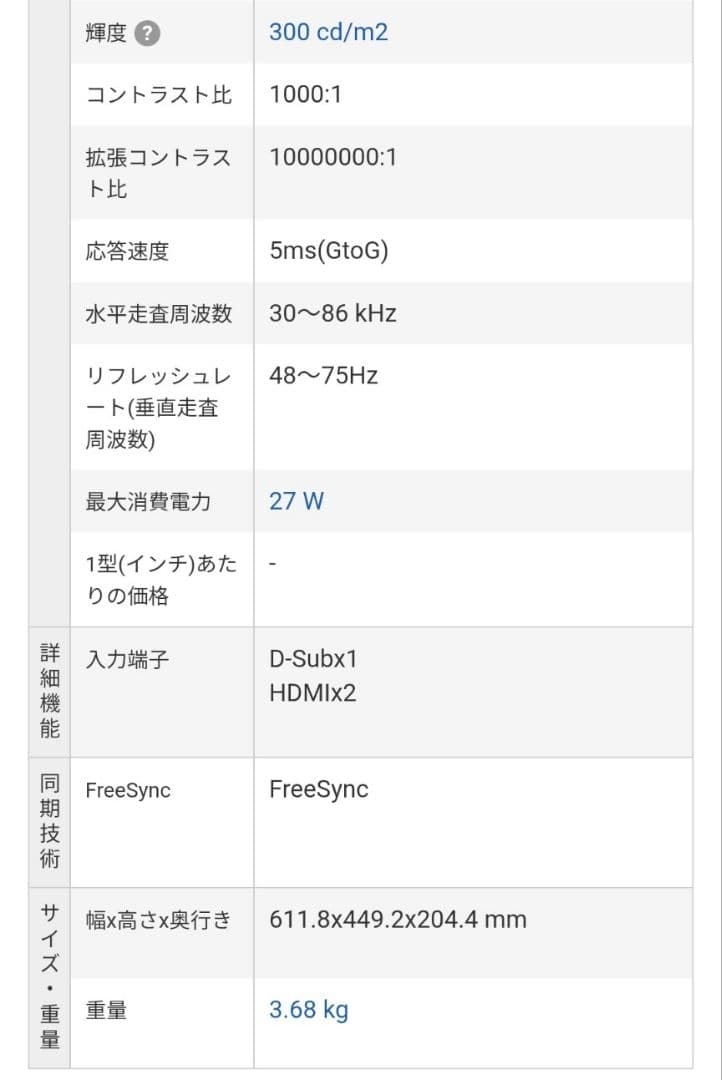722x1080 pixels.
Task: Click the 48～75Hz refresh rate value
Action: click(x=323, y=376)
